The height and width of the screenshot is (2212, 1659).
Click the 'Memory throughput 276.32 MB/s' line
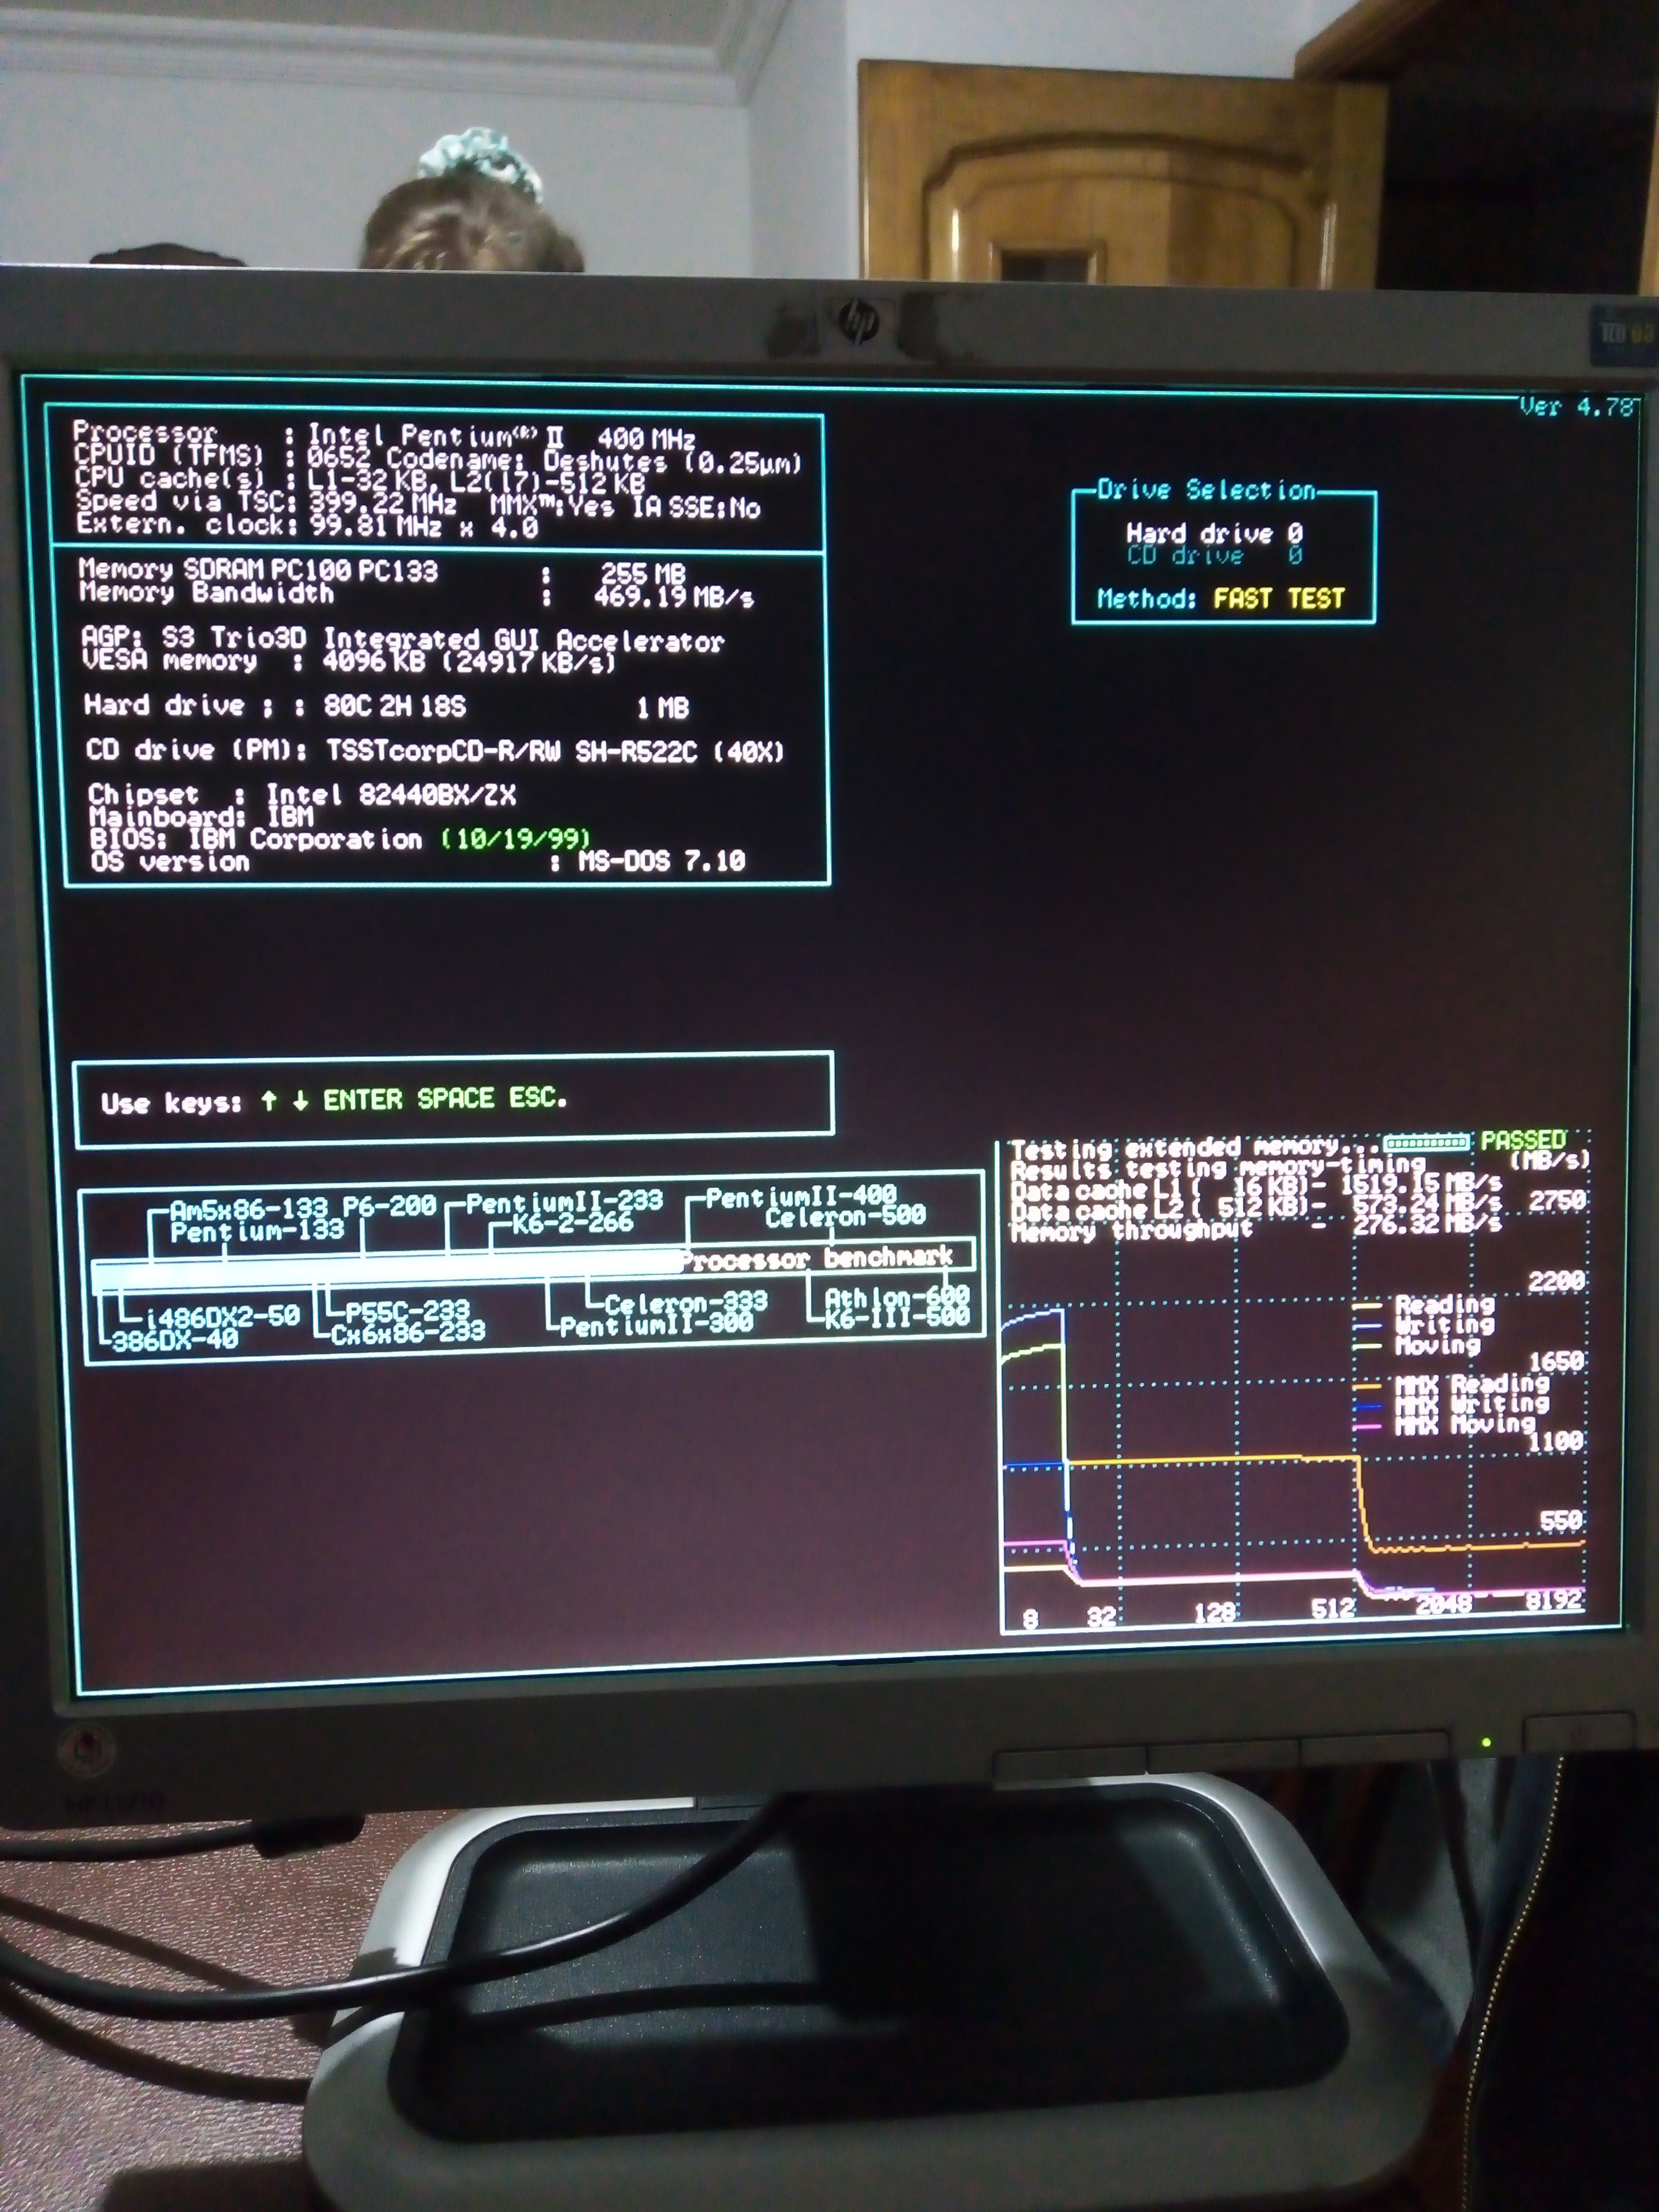[1256, 1228]
